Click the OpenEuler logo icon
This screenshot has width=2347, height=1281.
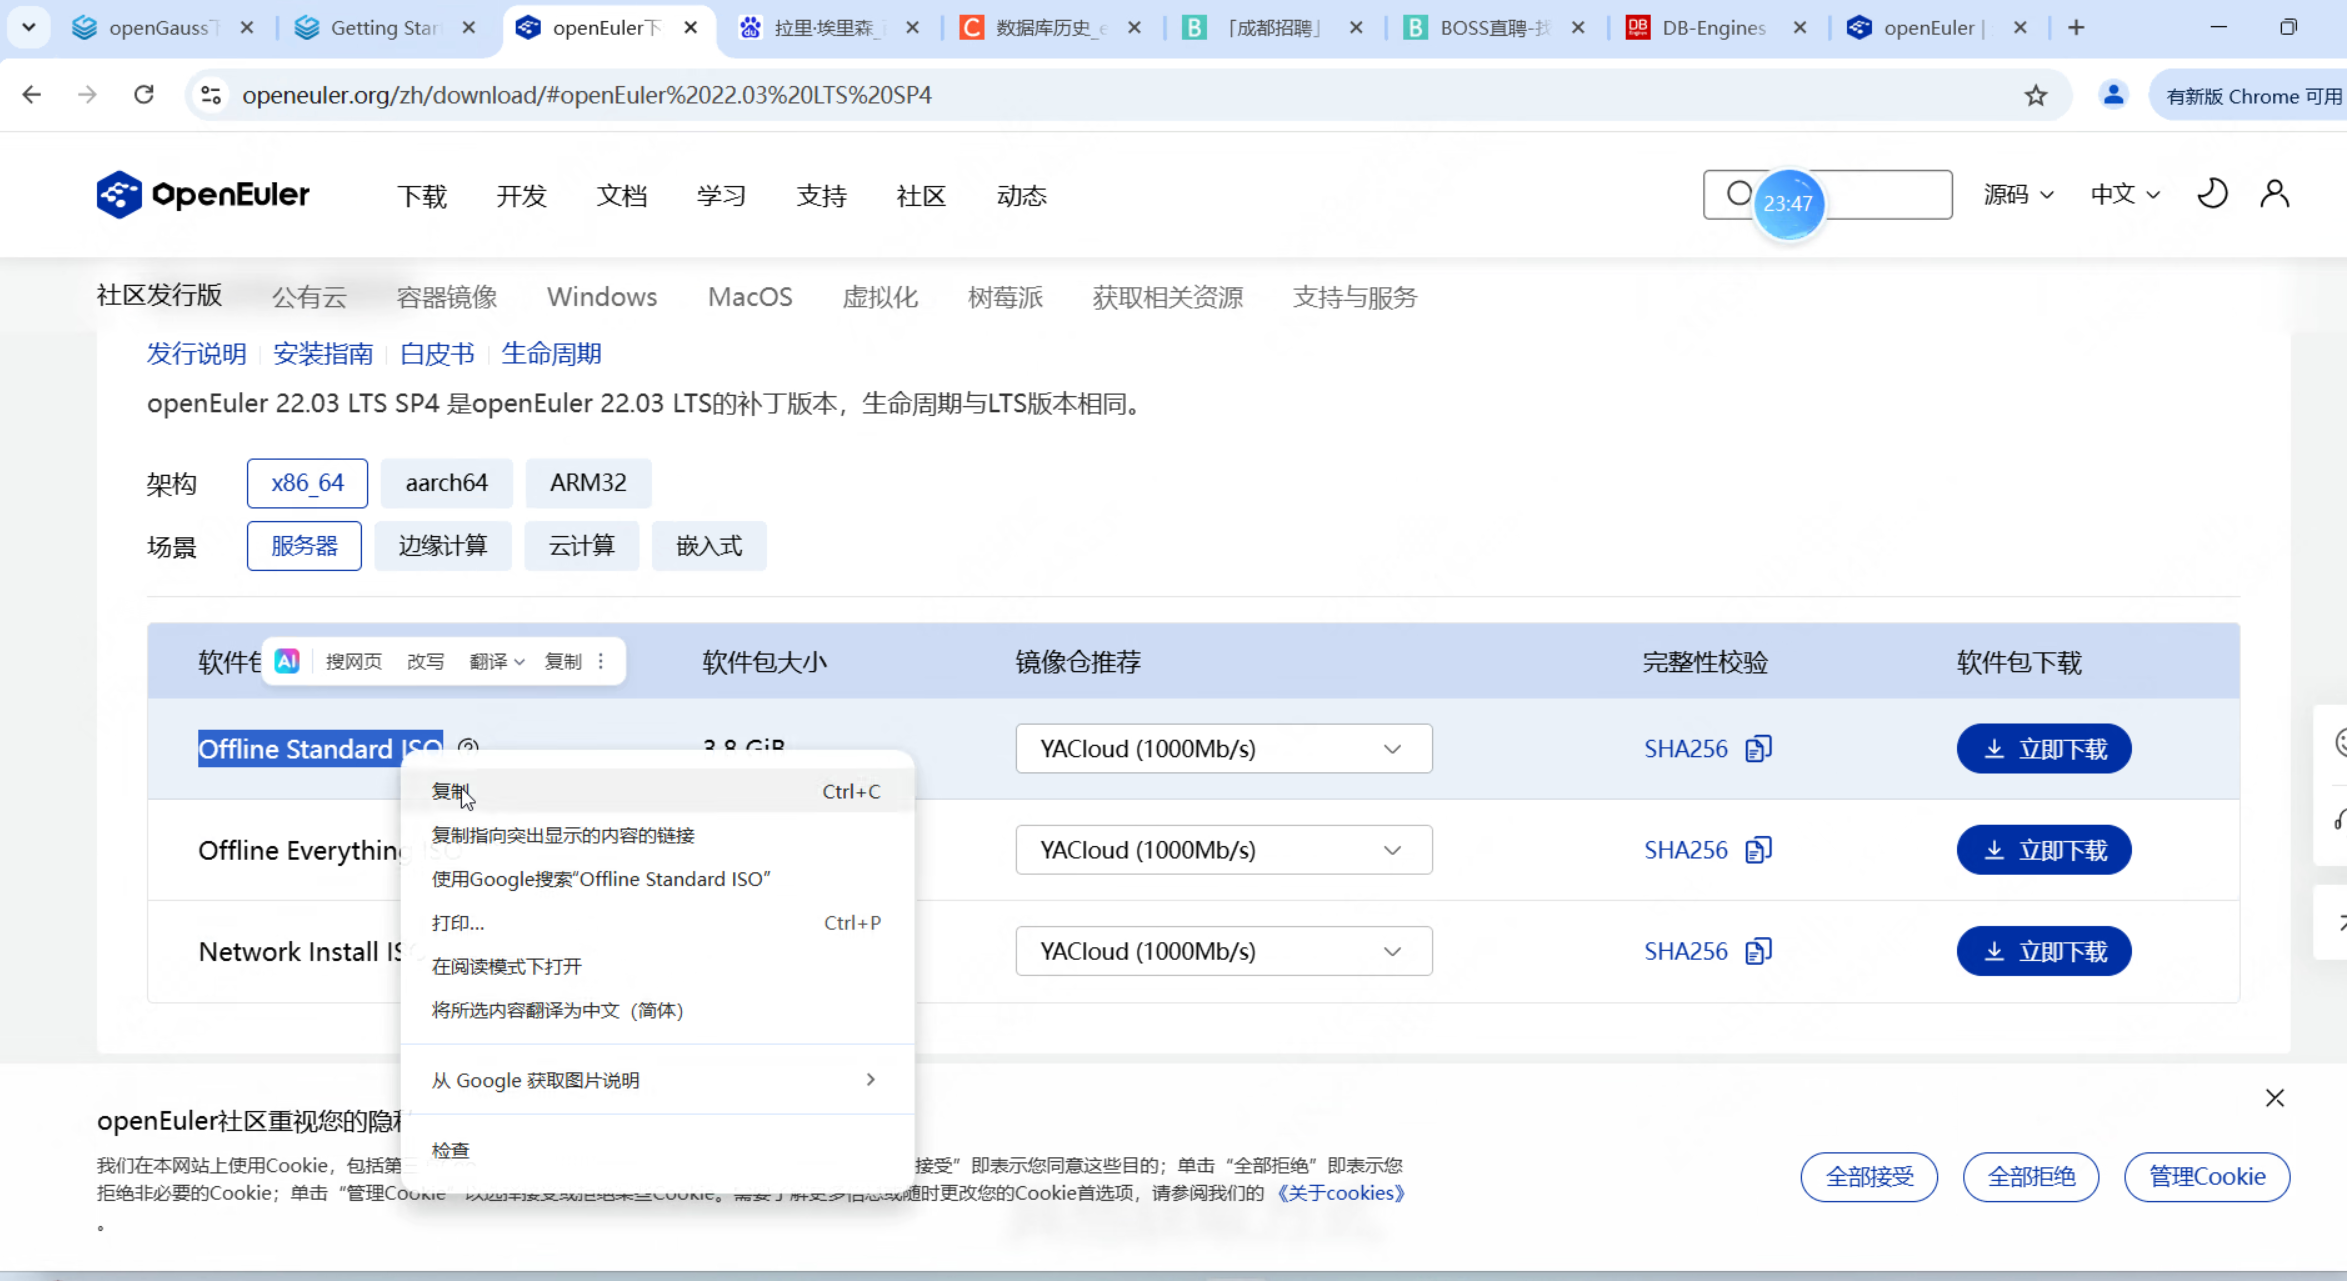point(119,194)
